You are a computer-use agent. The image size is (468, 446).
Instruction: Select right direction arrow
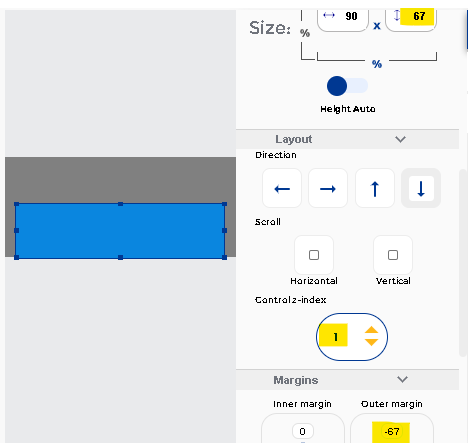(x=328, y=188)
